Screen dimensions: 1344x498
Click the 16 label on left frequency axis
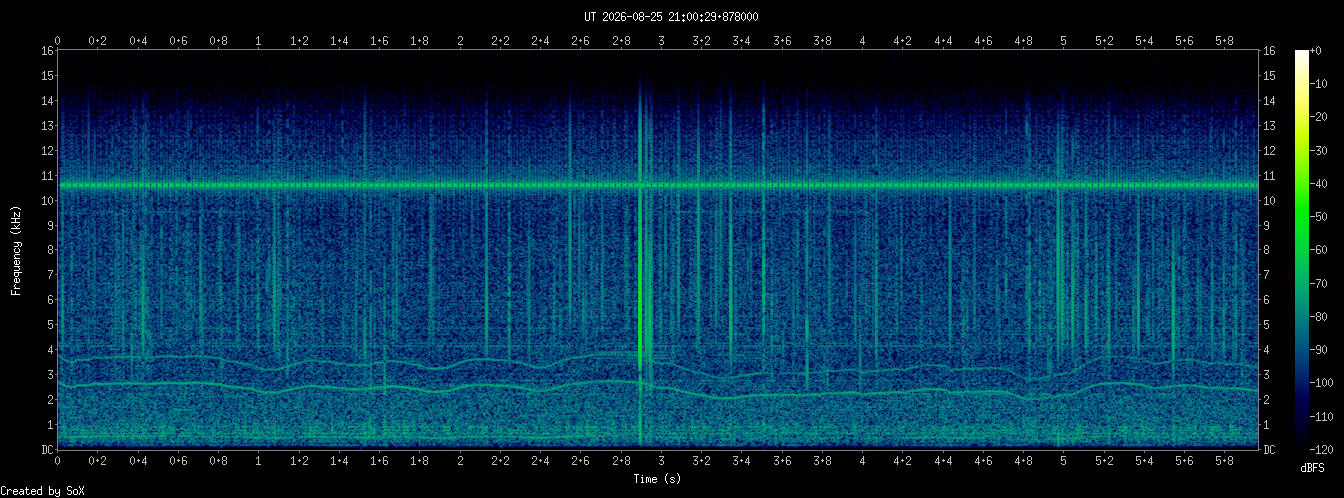tap(47, 50)
